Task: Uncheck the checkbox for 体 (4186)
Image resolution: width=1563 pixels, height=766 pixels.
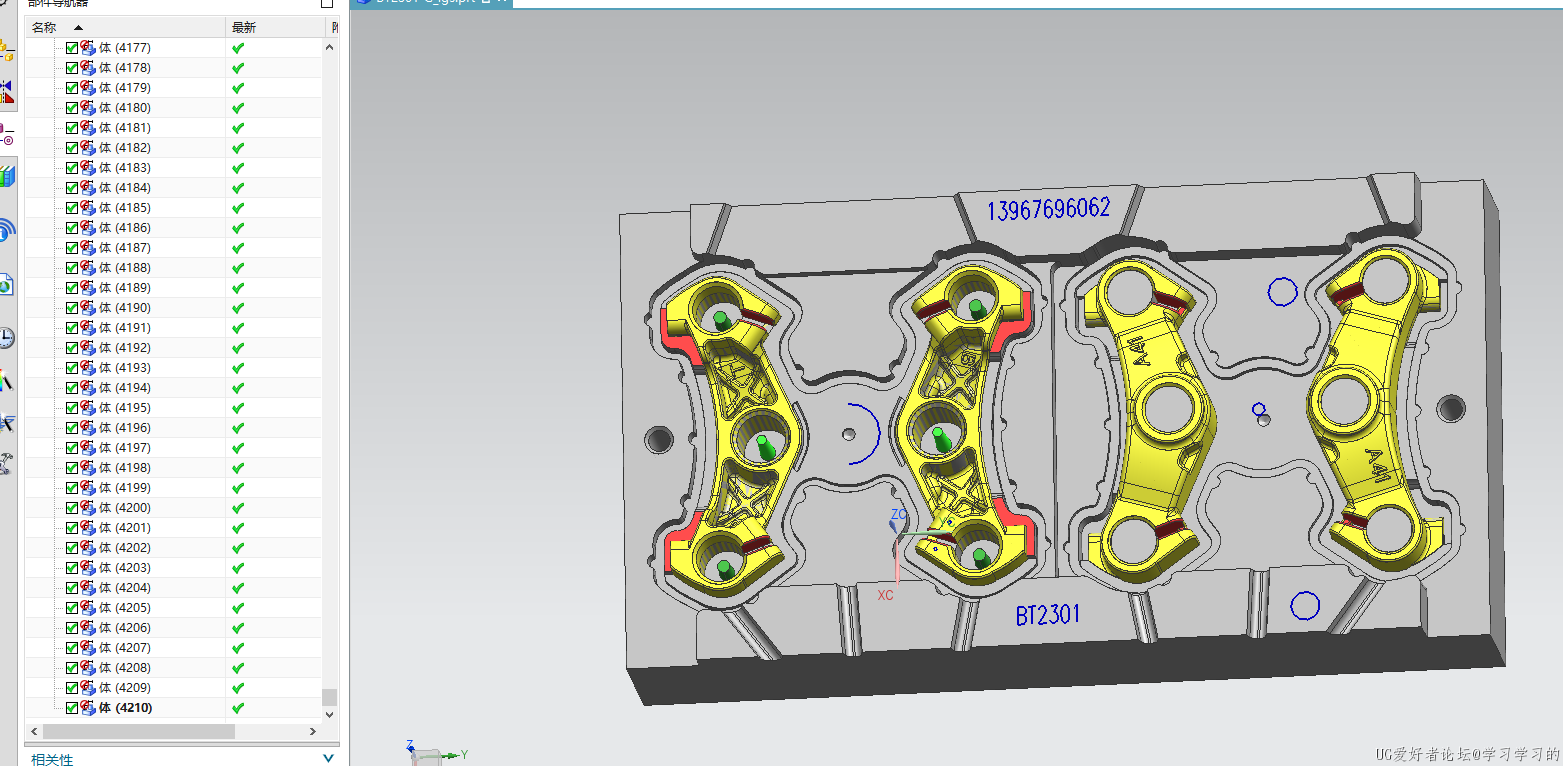Action: tap(72, 228)
